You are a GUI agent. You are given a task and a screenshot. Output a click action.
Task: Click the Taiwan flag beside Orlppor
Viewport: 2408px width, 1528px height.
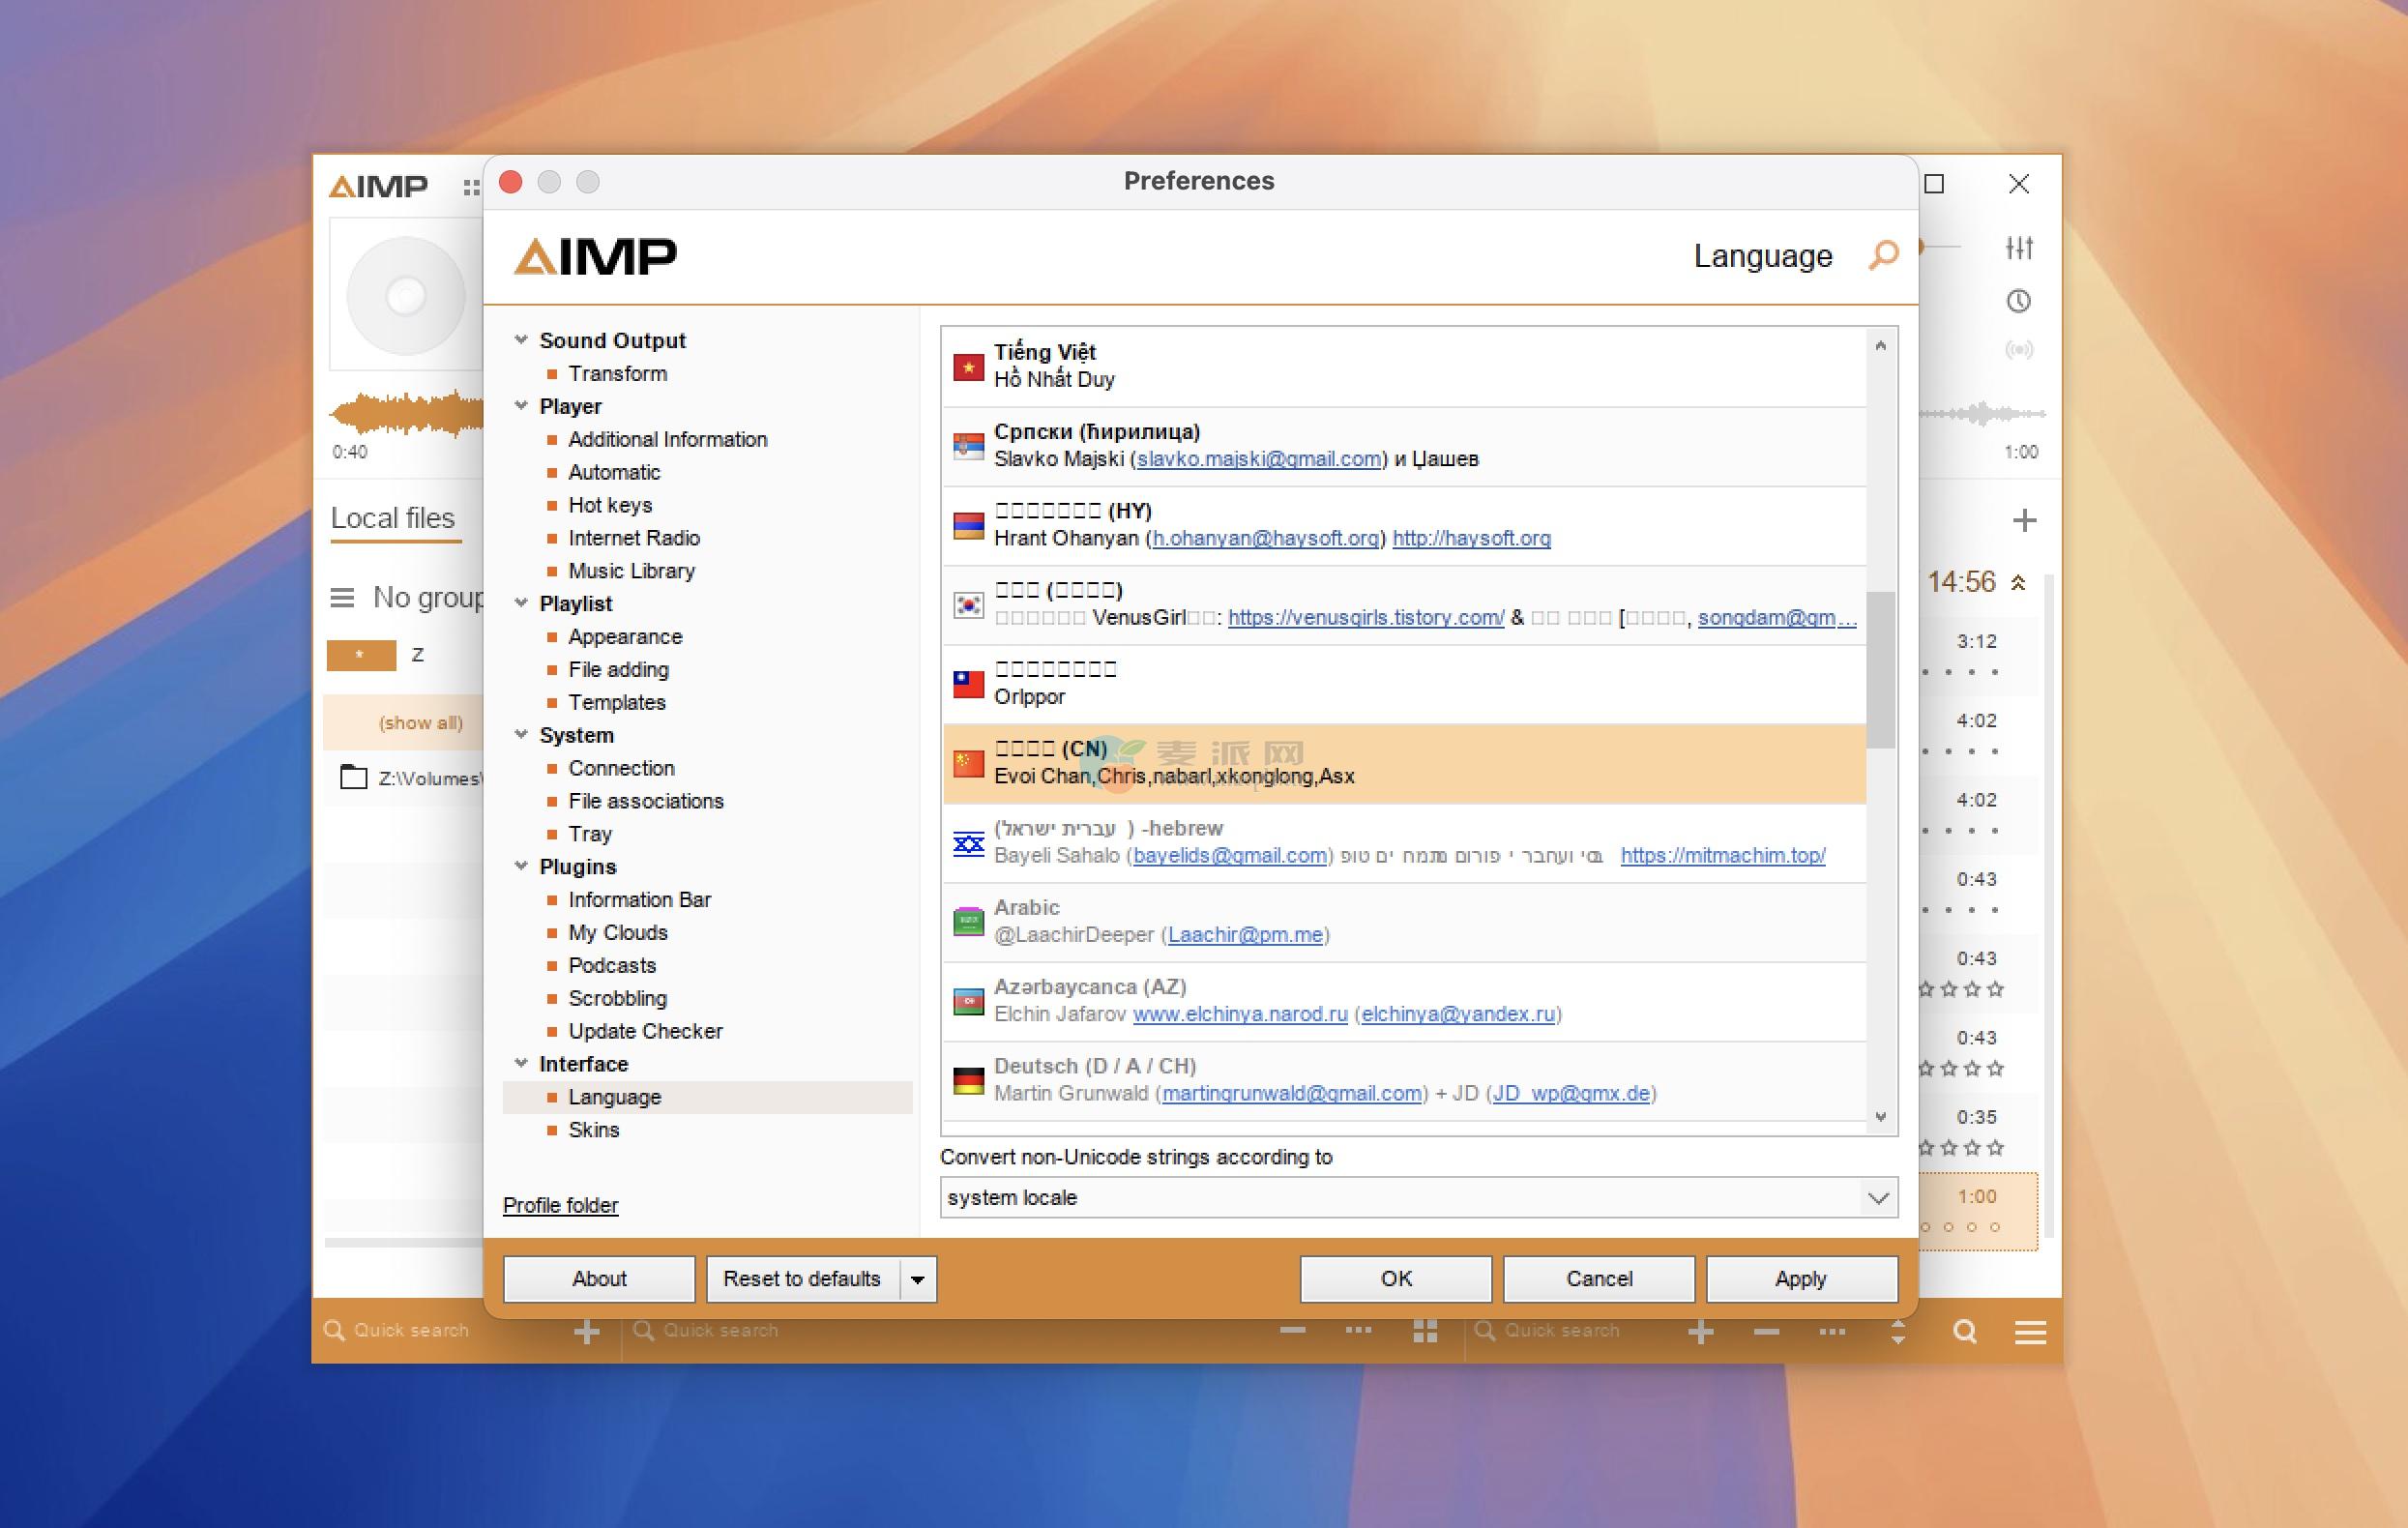(968, 683)
